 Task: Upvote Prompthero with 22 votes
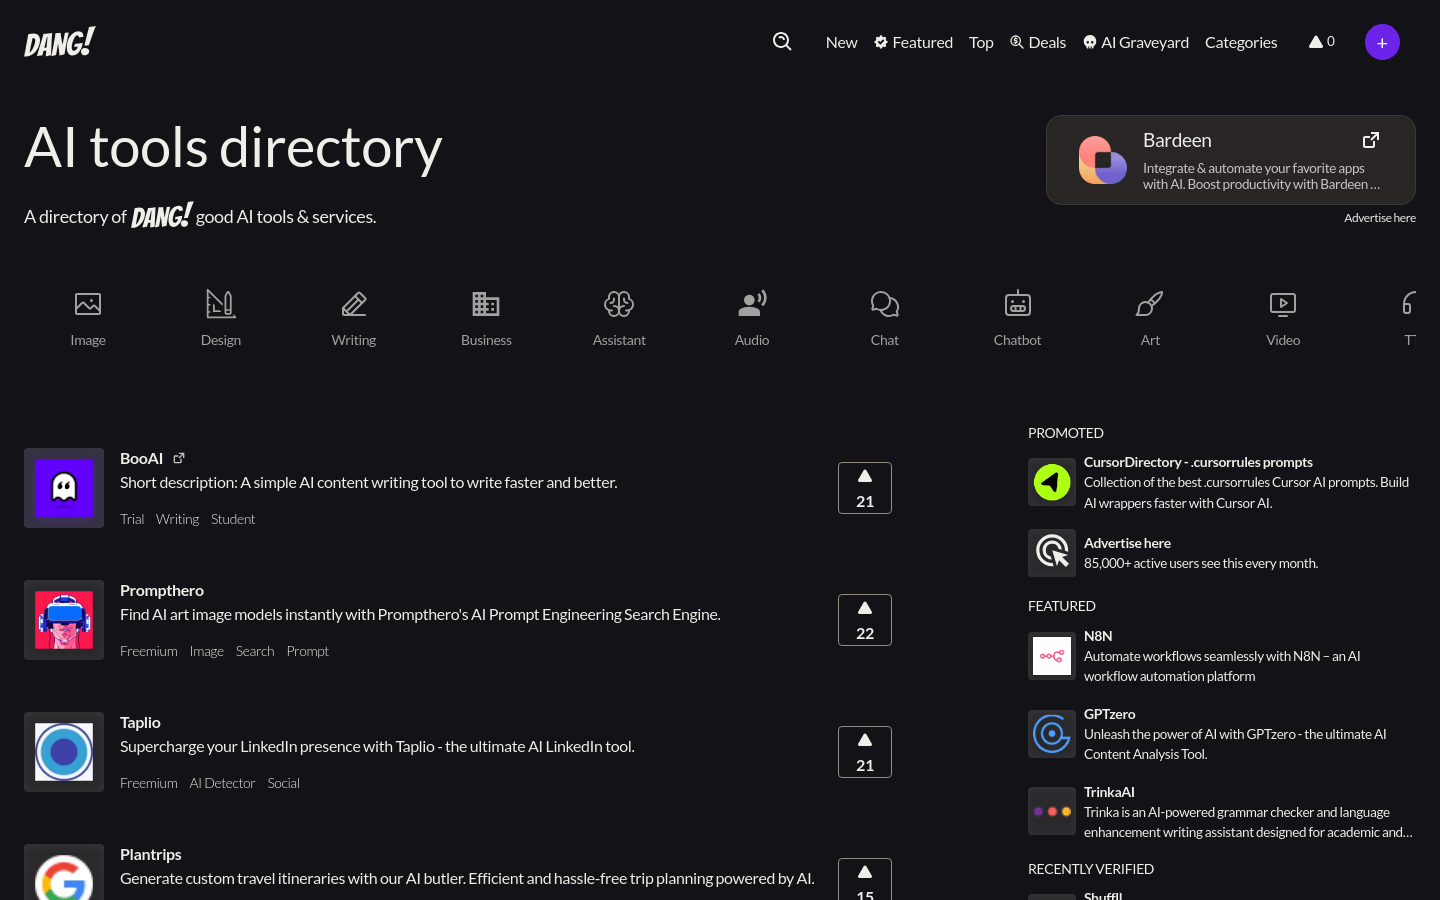click(865, 620)
